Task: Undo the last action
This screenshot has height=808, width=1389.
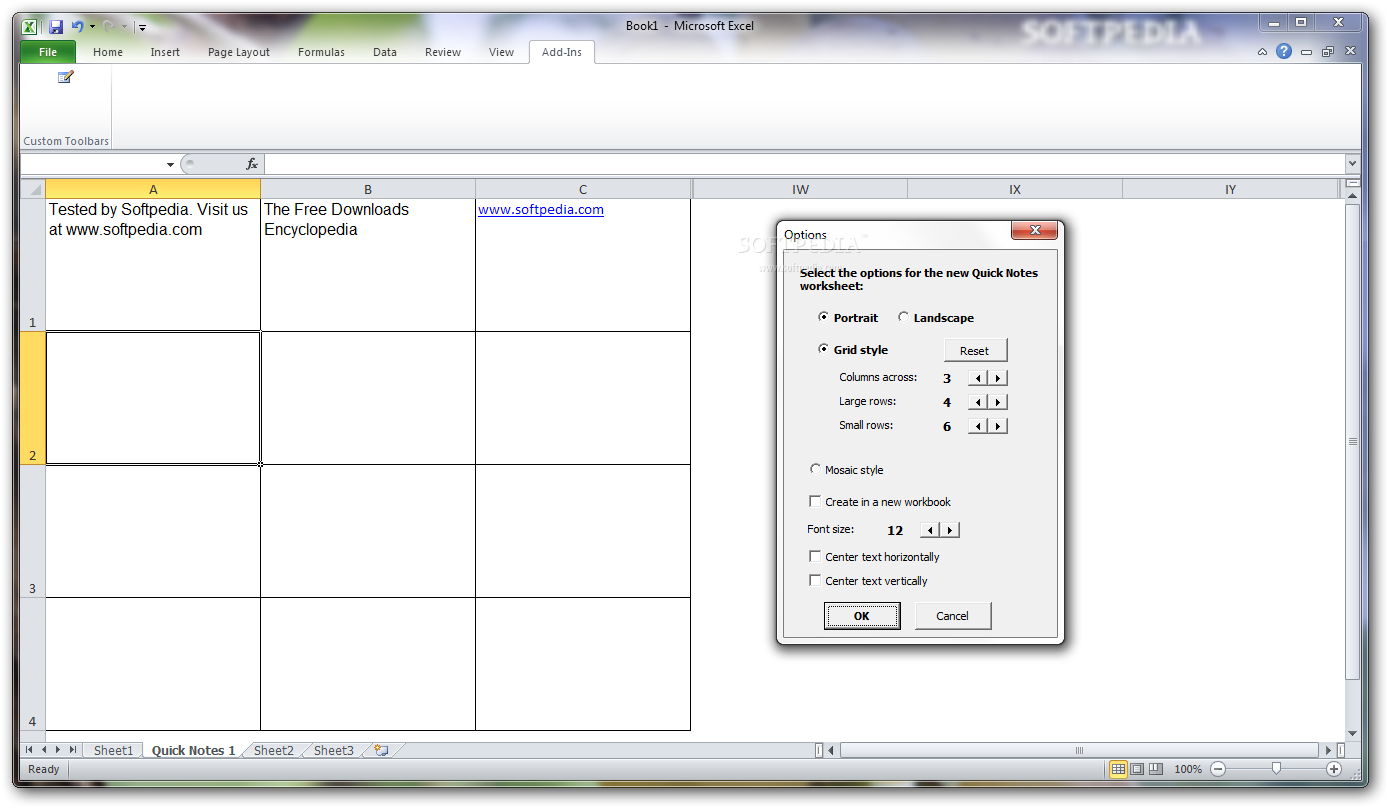Action: click(x=77, y=27)
